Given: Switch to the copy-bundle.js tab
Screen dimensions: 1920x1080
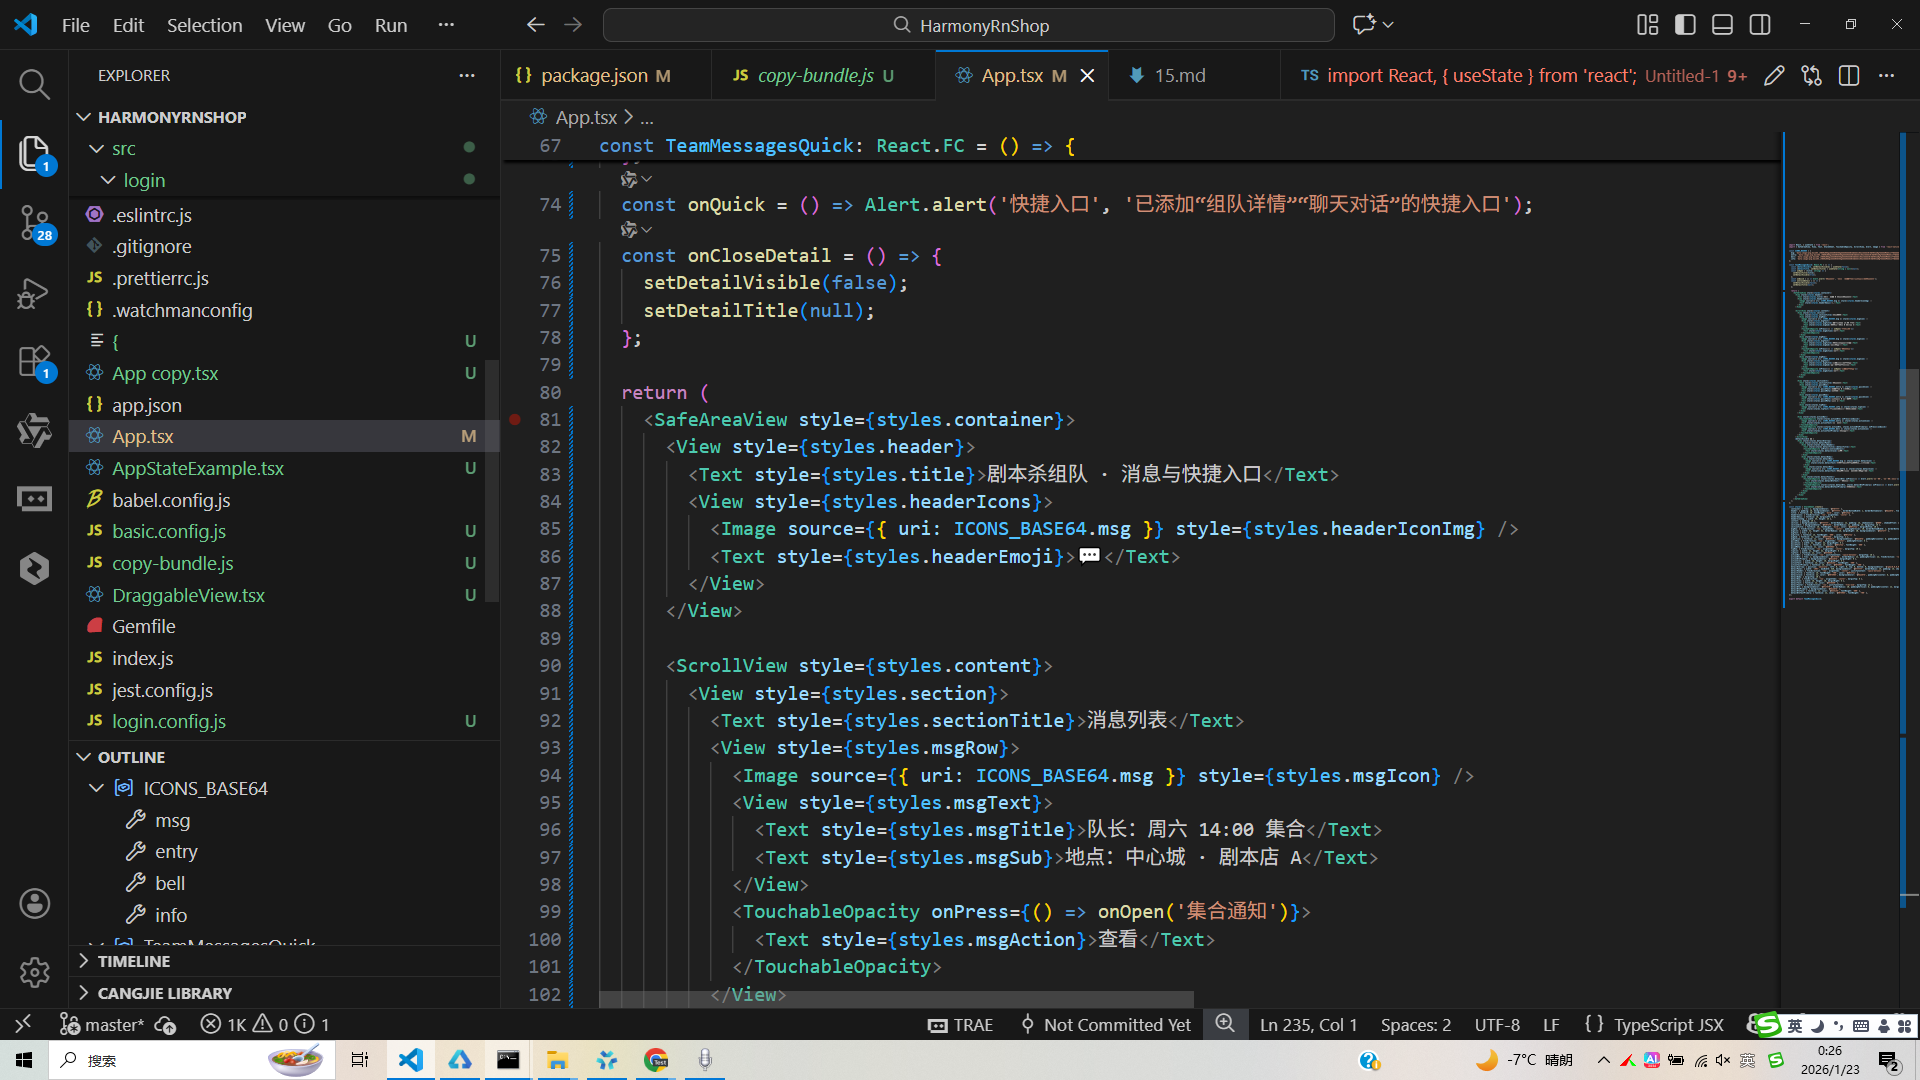Looking at the screenshot, I should (x=814, y=76).
